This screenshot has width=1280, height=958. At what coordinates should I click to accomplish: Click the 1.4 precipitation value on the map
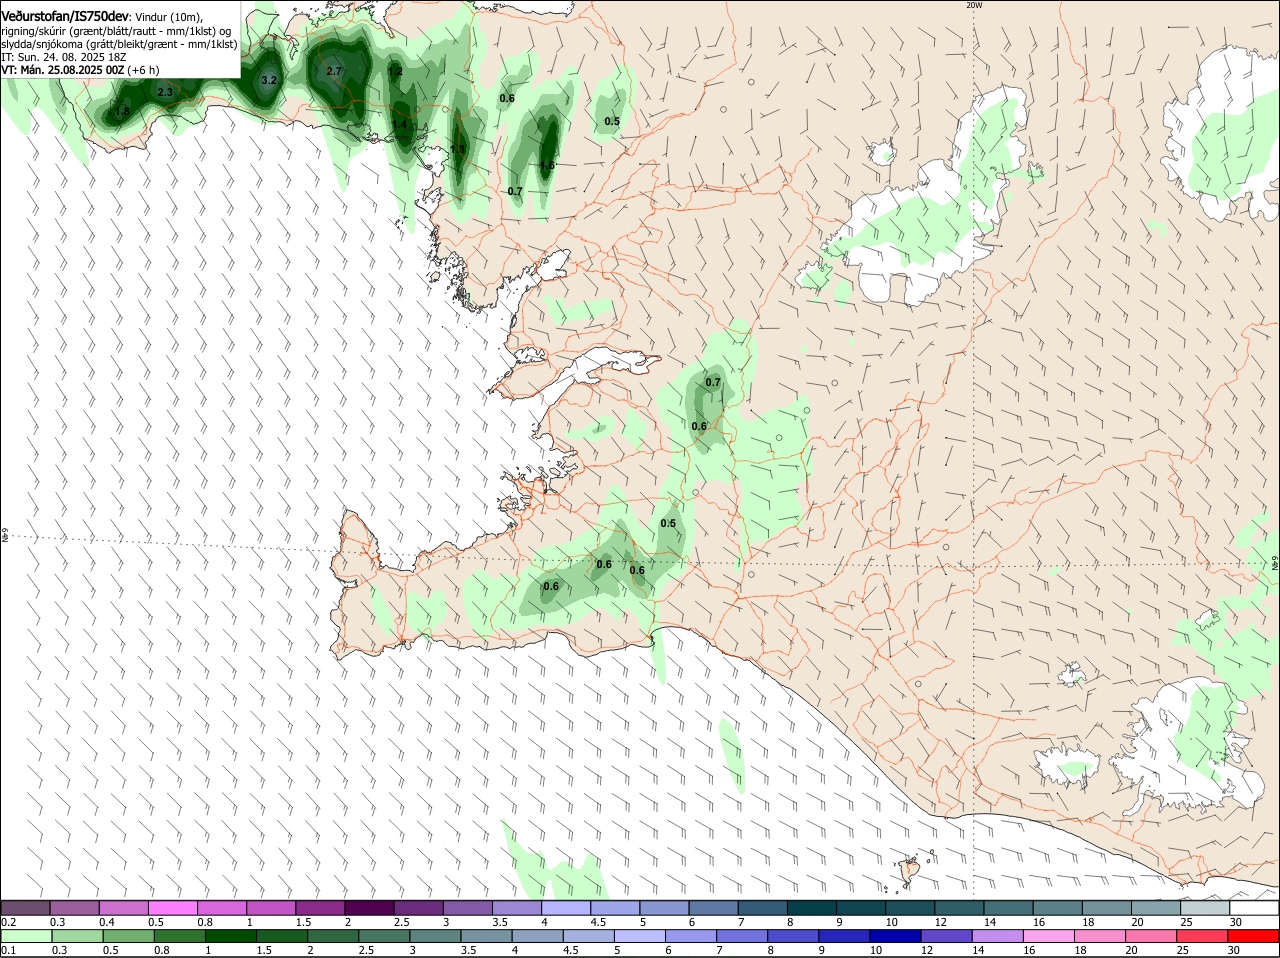(x=400, y=124)
